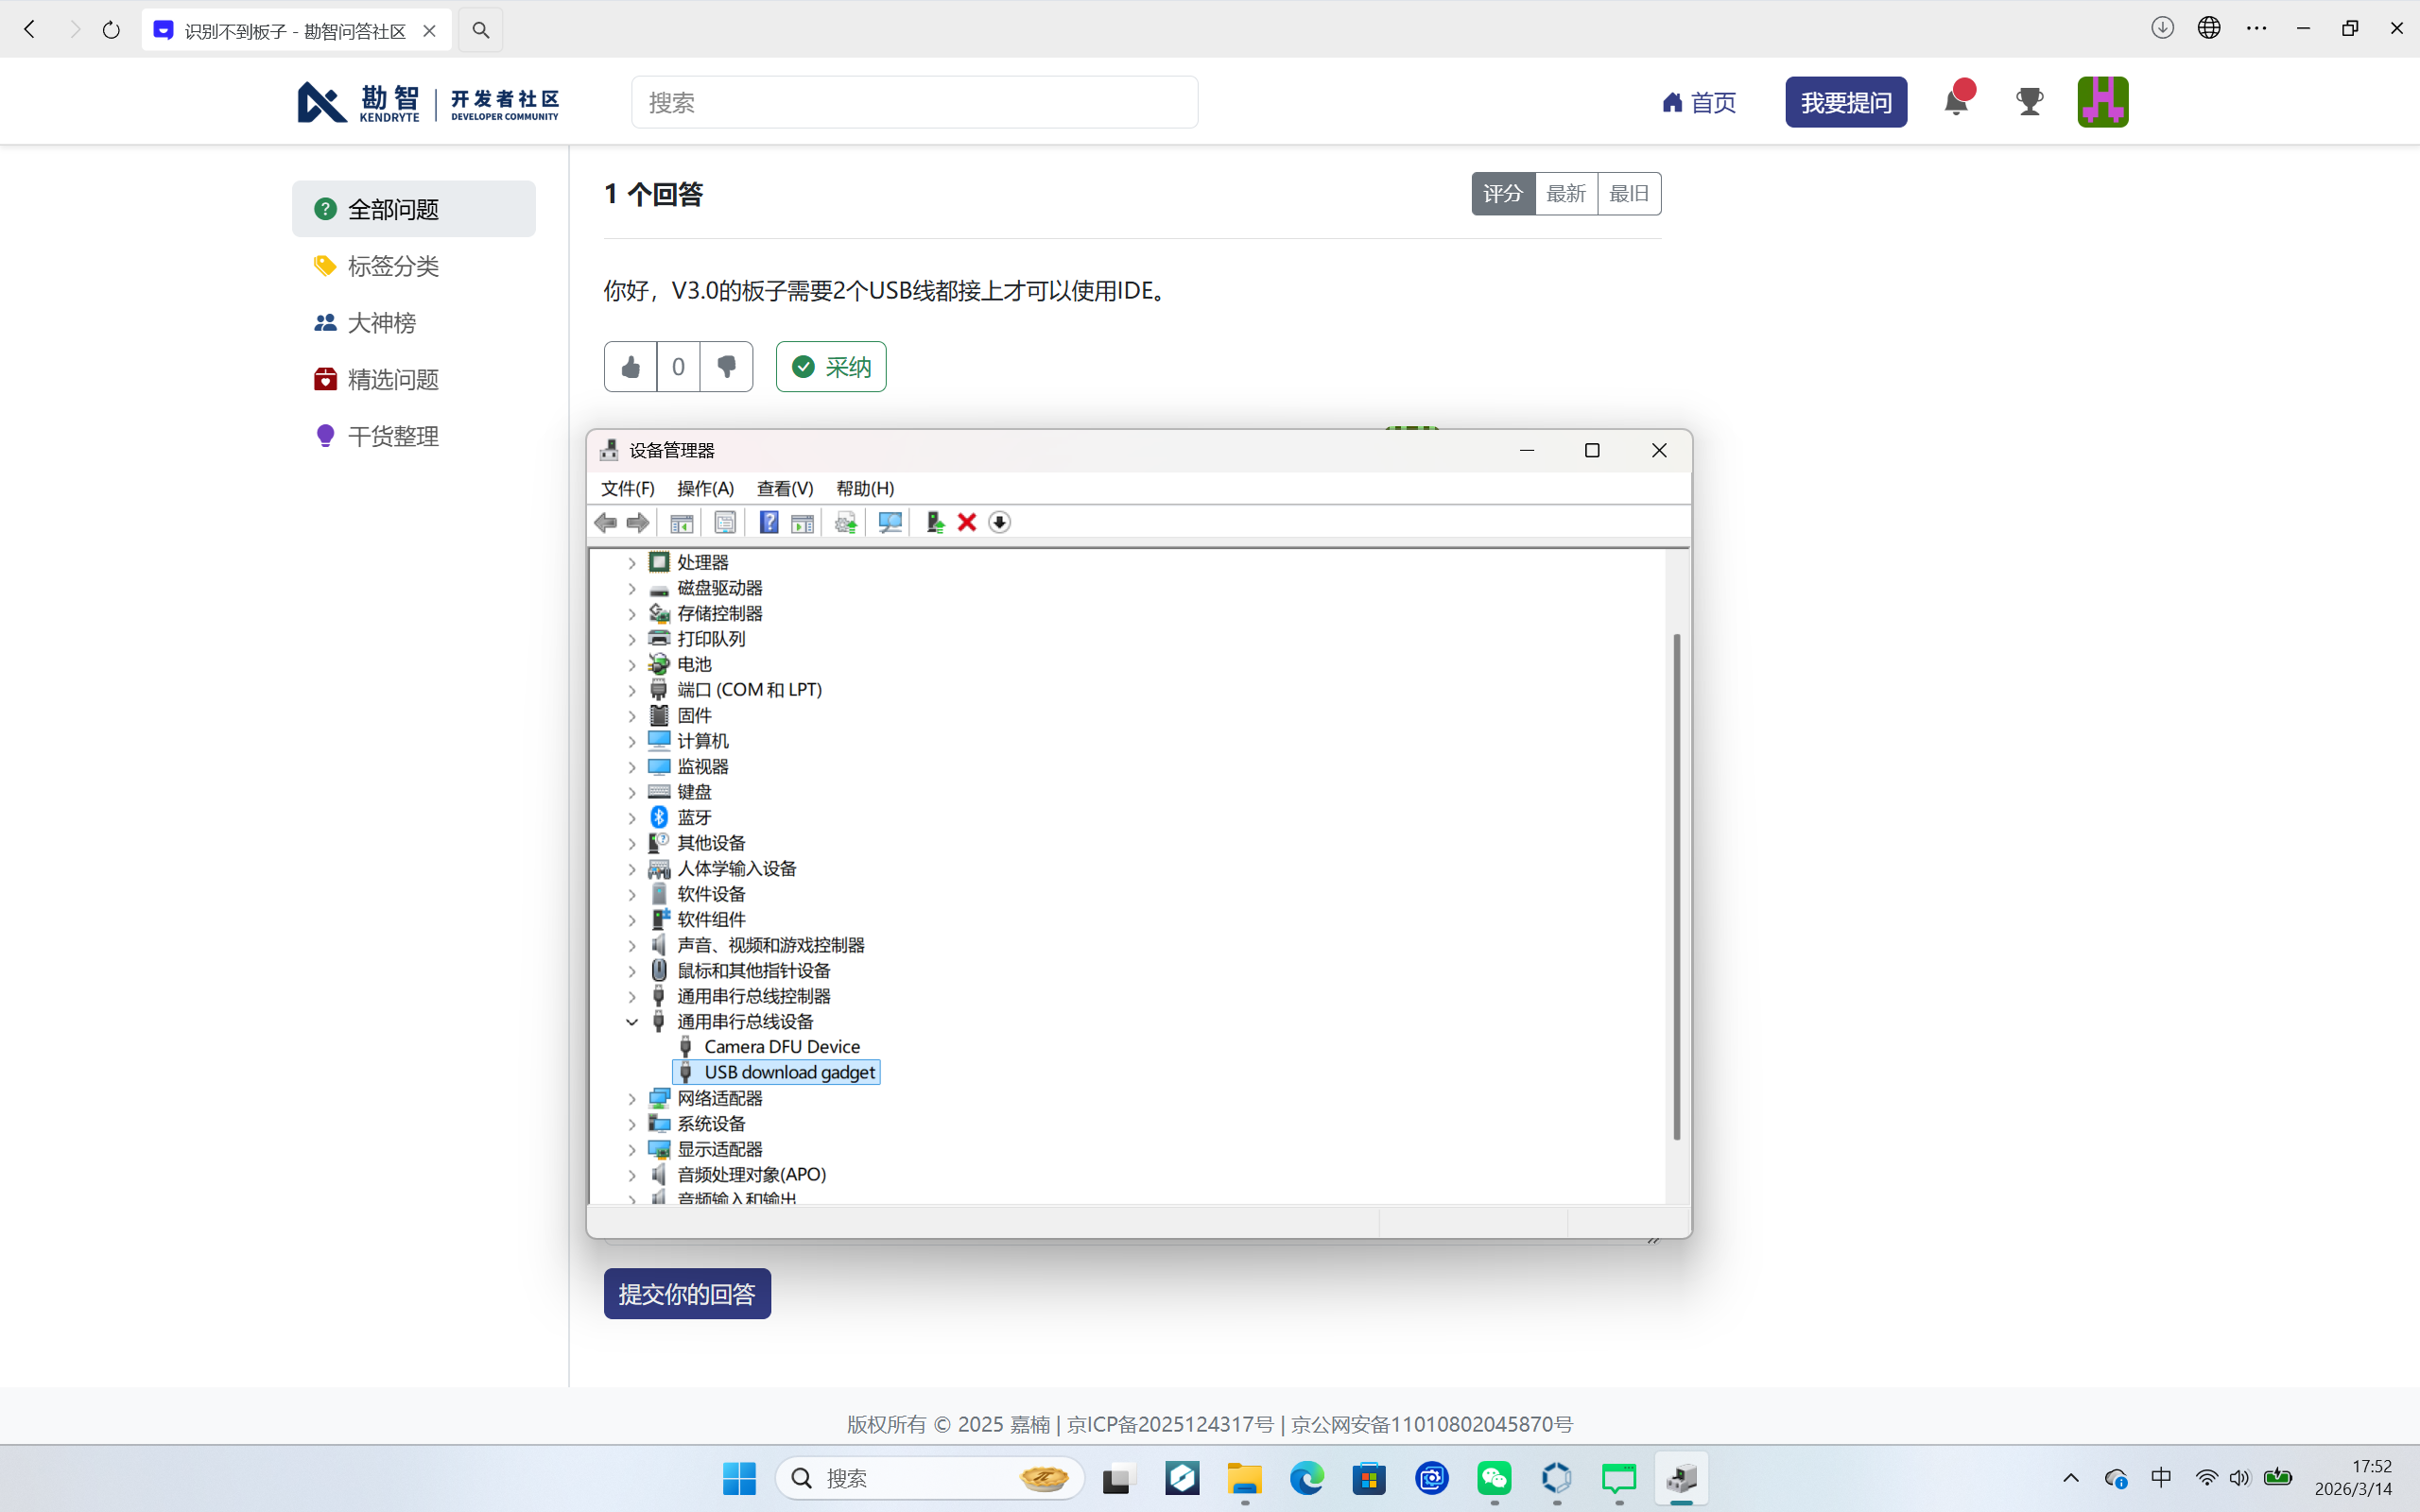Click the Properties icon in Device Manager toolbar
This screenshot has height=1512, width=2420.
coord(725,522)
